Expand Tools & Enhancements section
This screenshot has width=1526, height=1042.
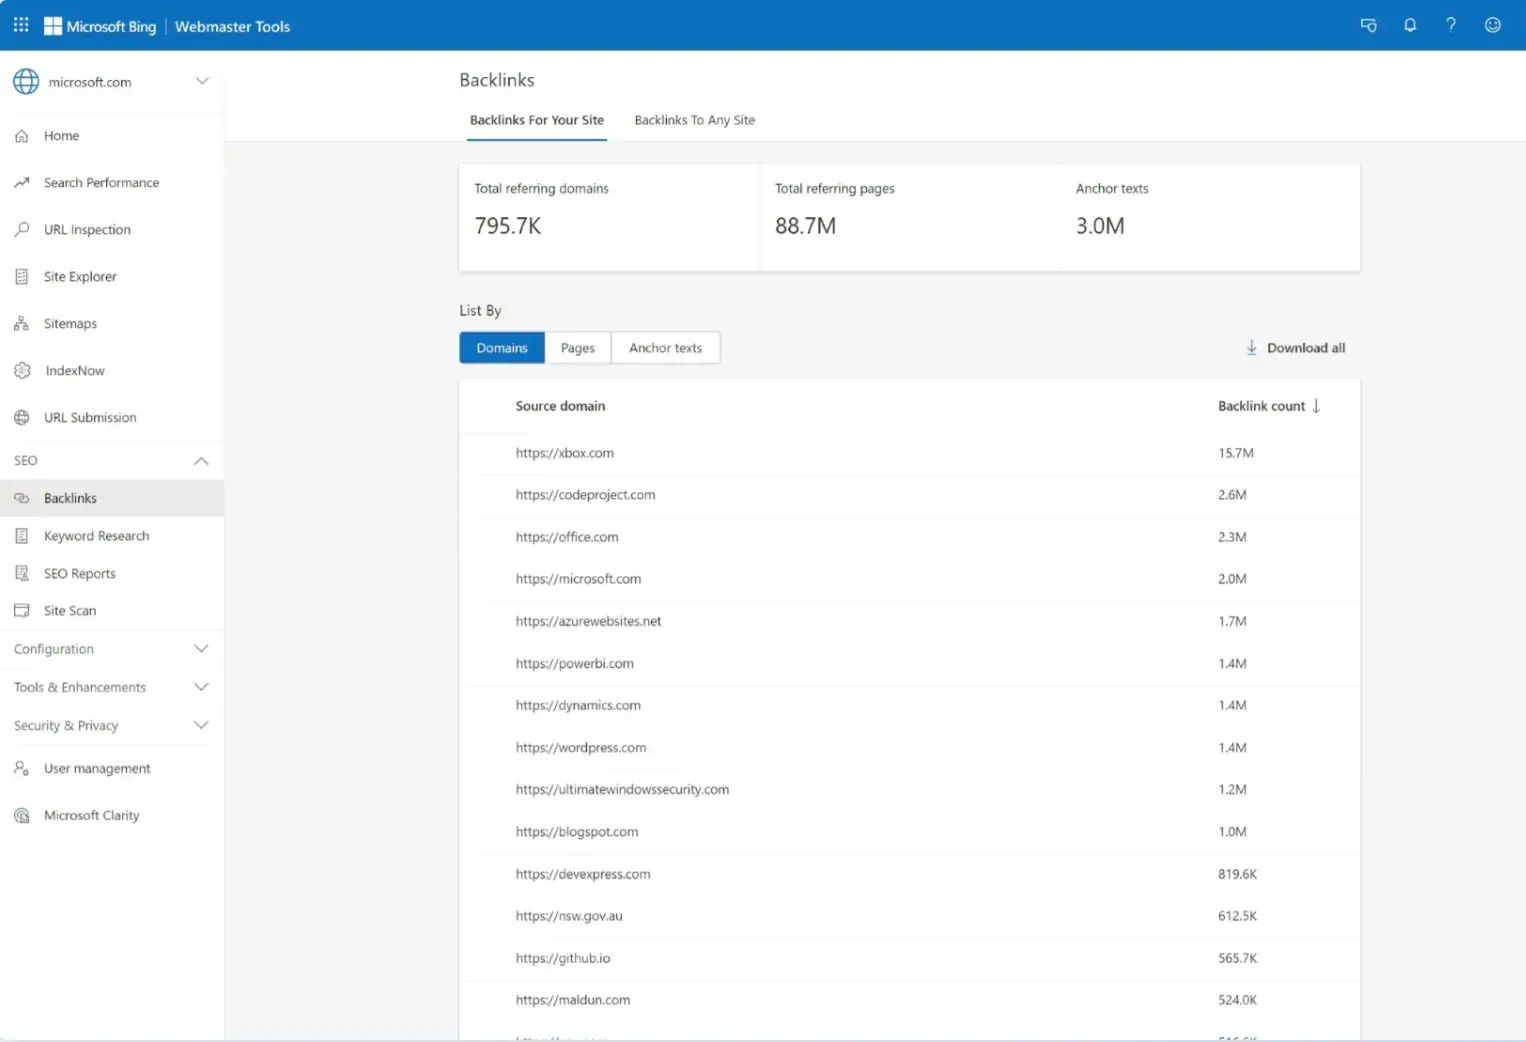[x=111, y=687]
